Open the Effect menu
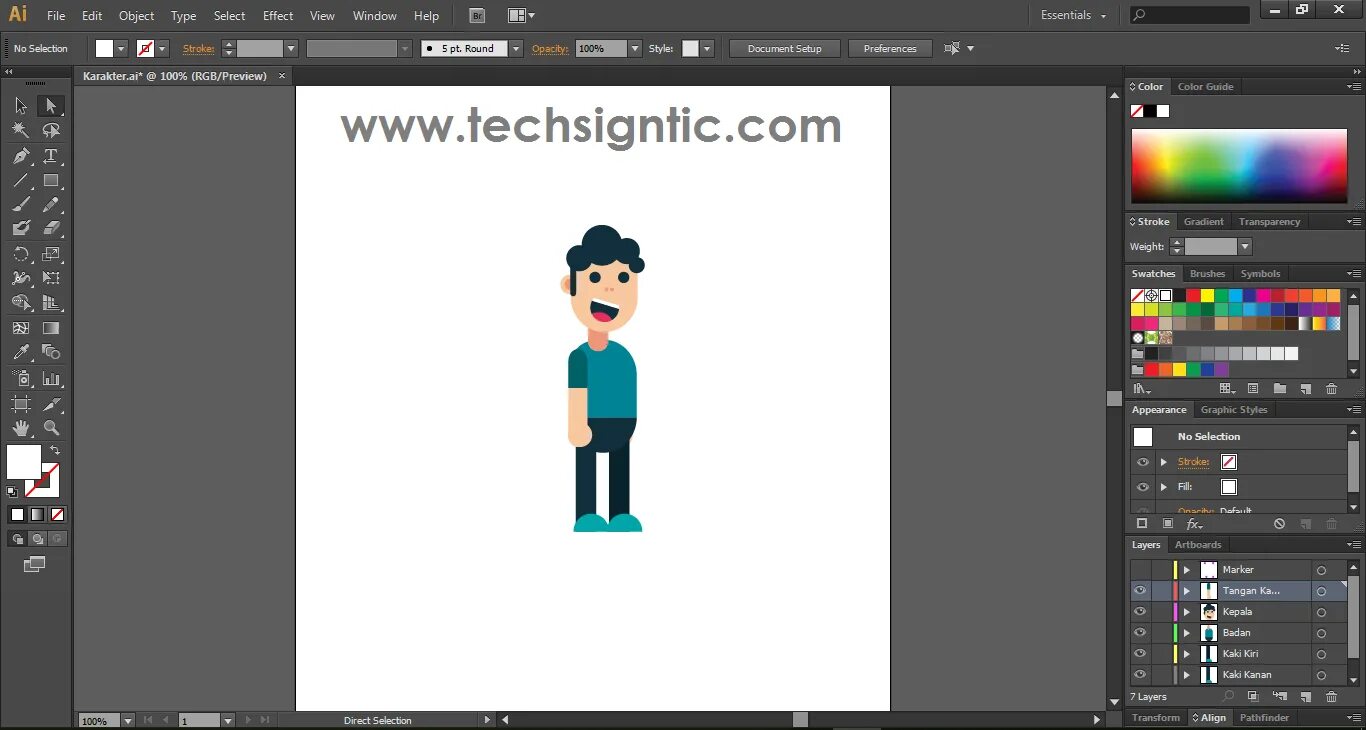 coord(278,16)
